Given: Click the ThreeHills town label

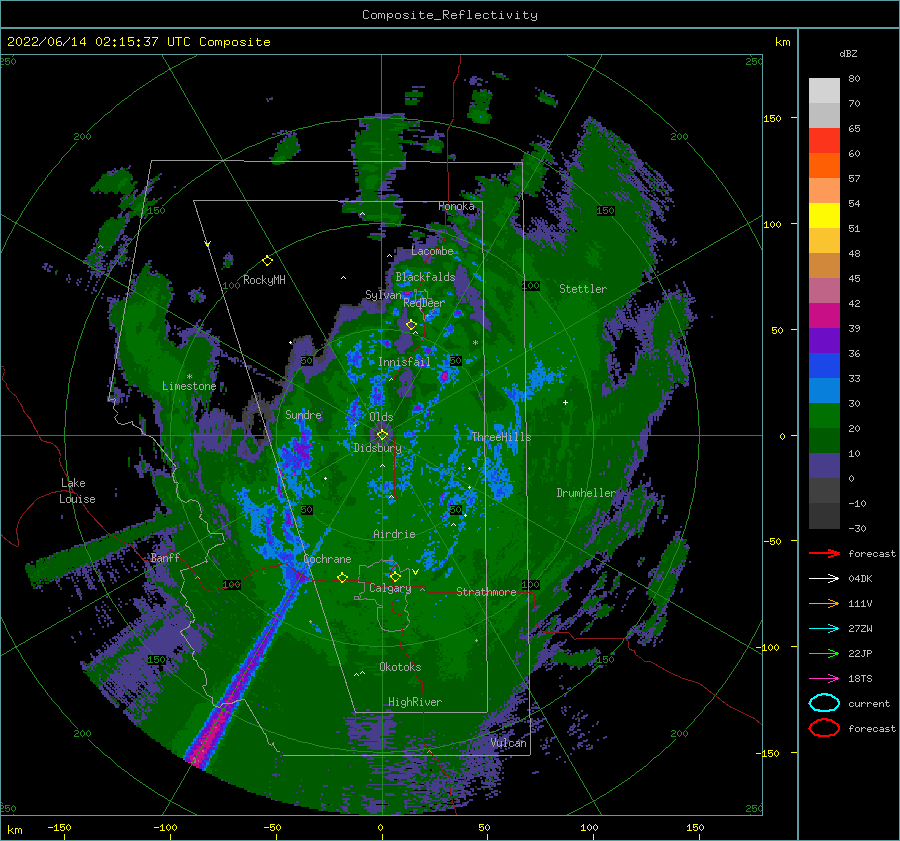Looking at the screenshot, I should [501, 437].
